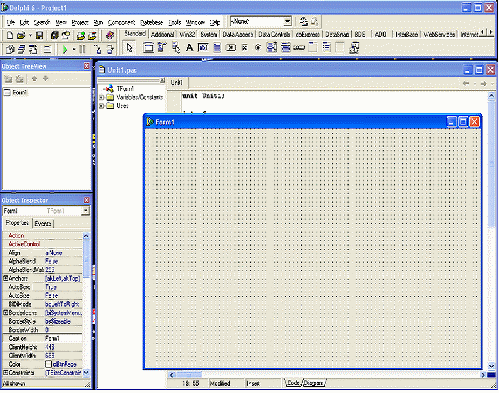Switch to the ADO palette tab
This screenshot has height=393, width=499.
[x=380, y=34]
